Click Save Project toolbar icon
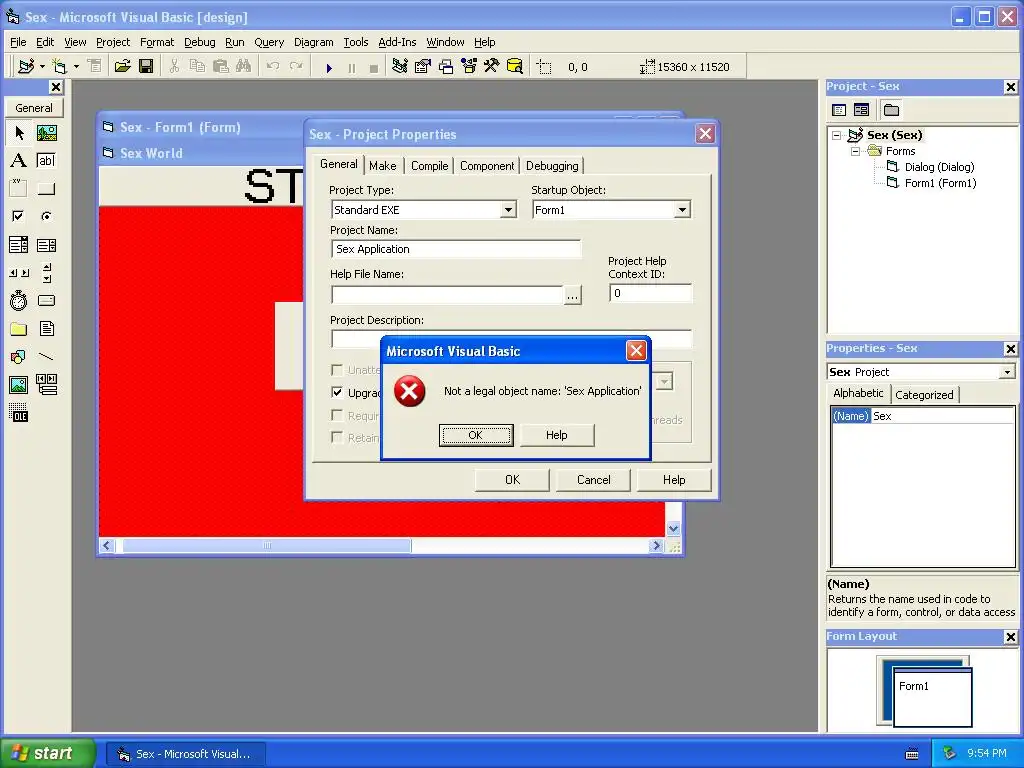Screen dimensions: 1024x768 (x=146, y=67)
